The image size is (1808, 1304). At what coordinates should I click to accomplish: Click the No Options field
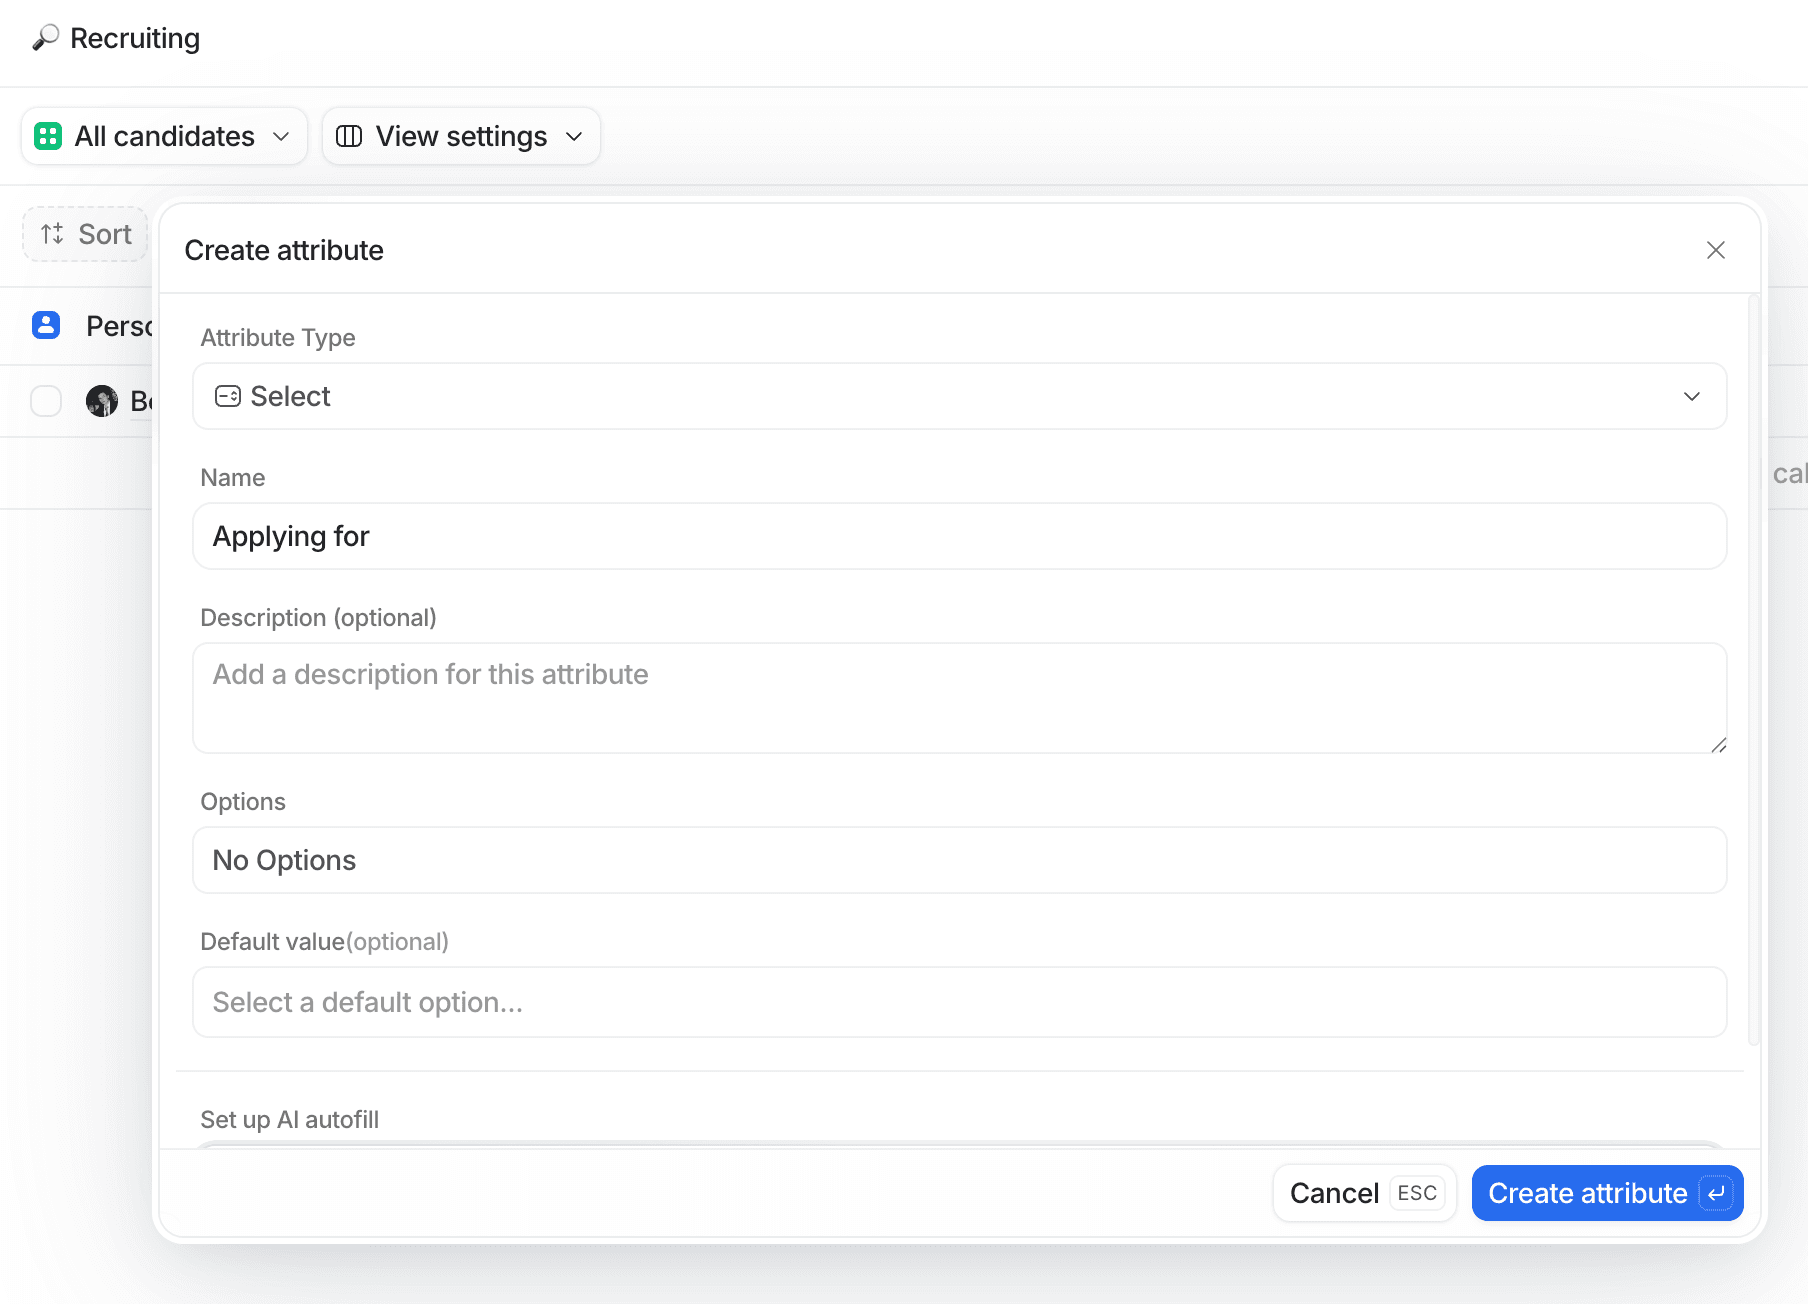pyautogui.click(x=959, y=860)
